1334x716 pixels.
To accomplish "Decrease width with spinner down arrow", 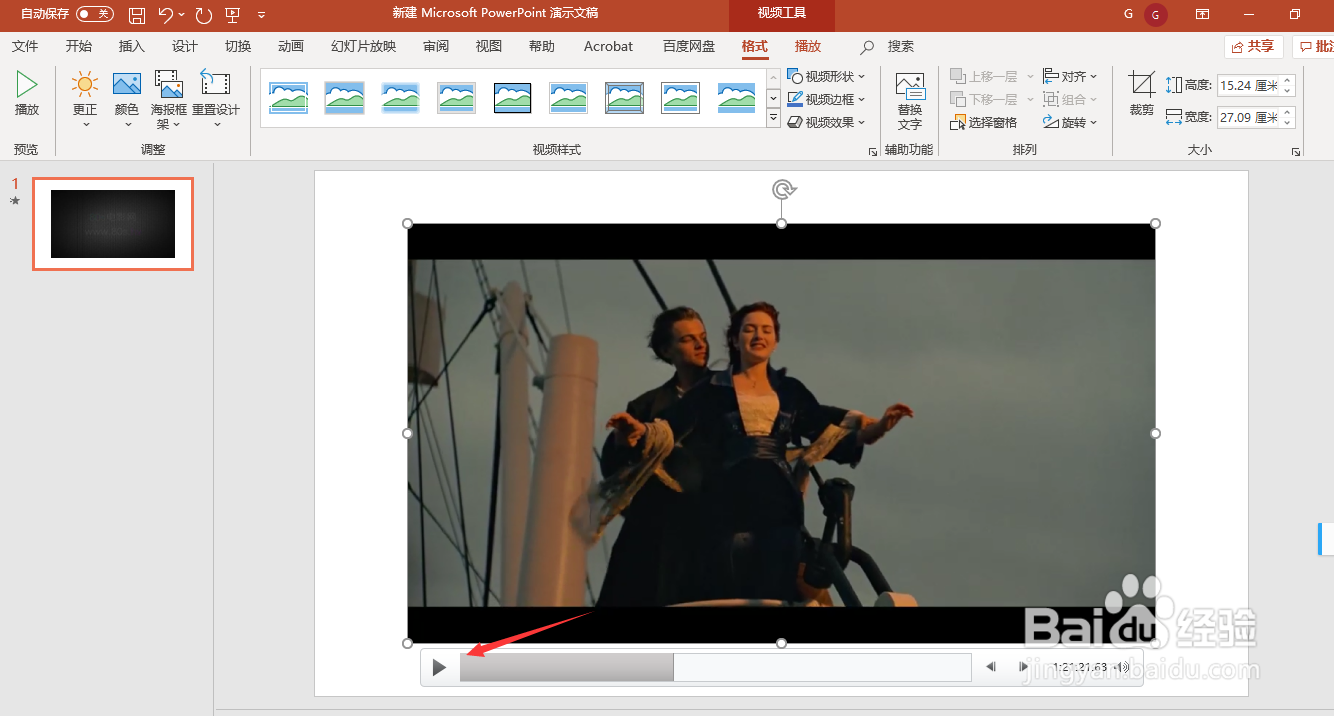I will click(1288, 123).
